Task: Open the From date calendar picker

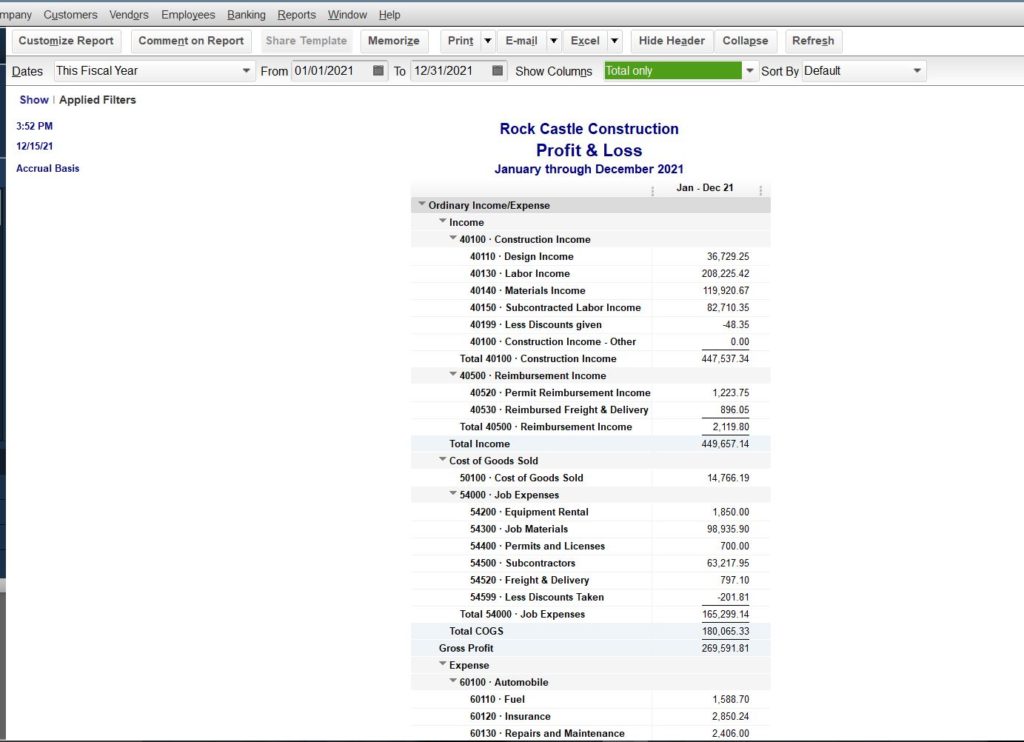Action: [x=378, y=71]
